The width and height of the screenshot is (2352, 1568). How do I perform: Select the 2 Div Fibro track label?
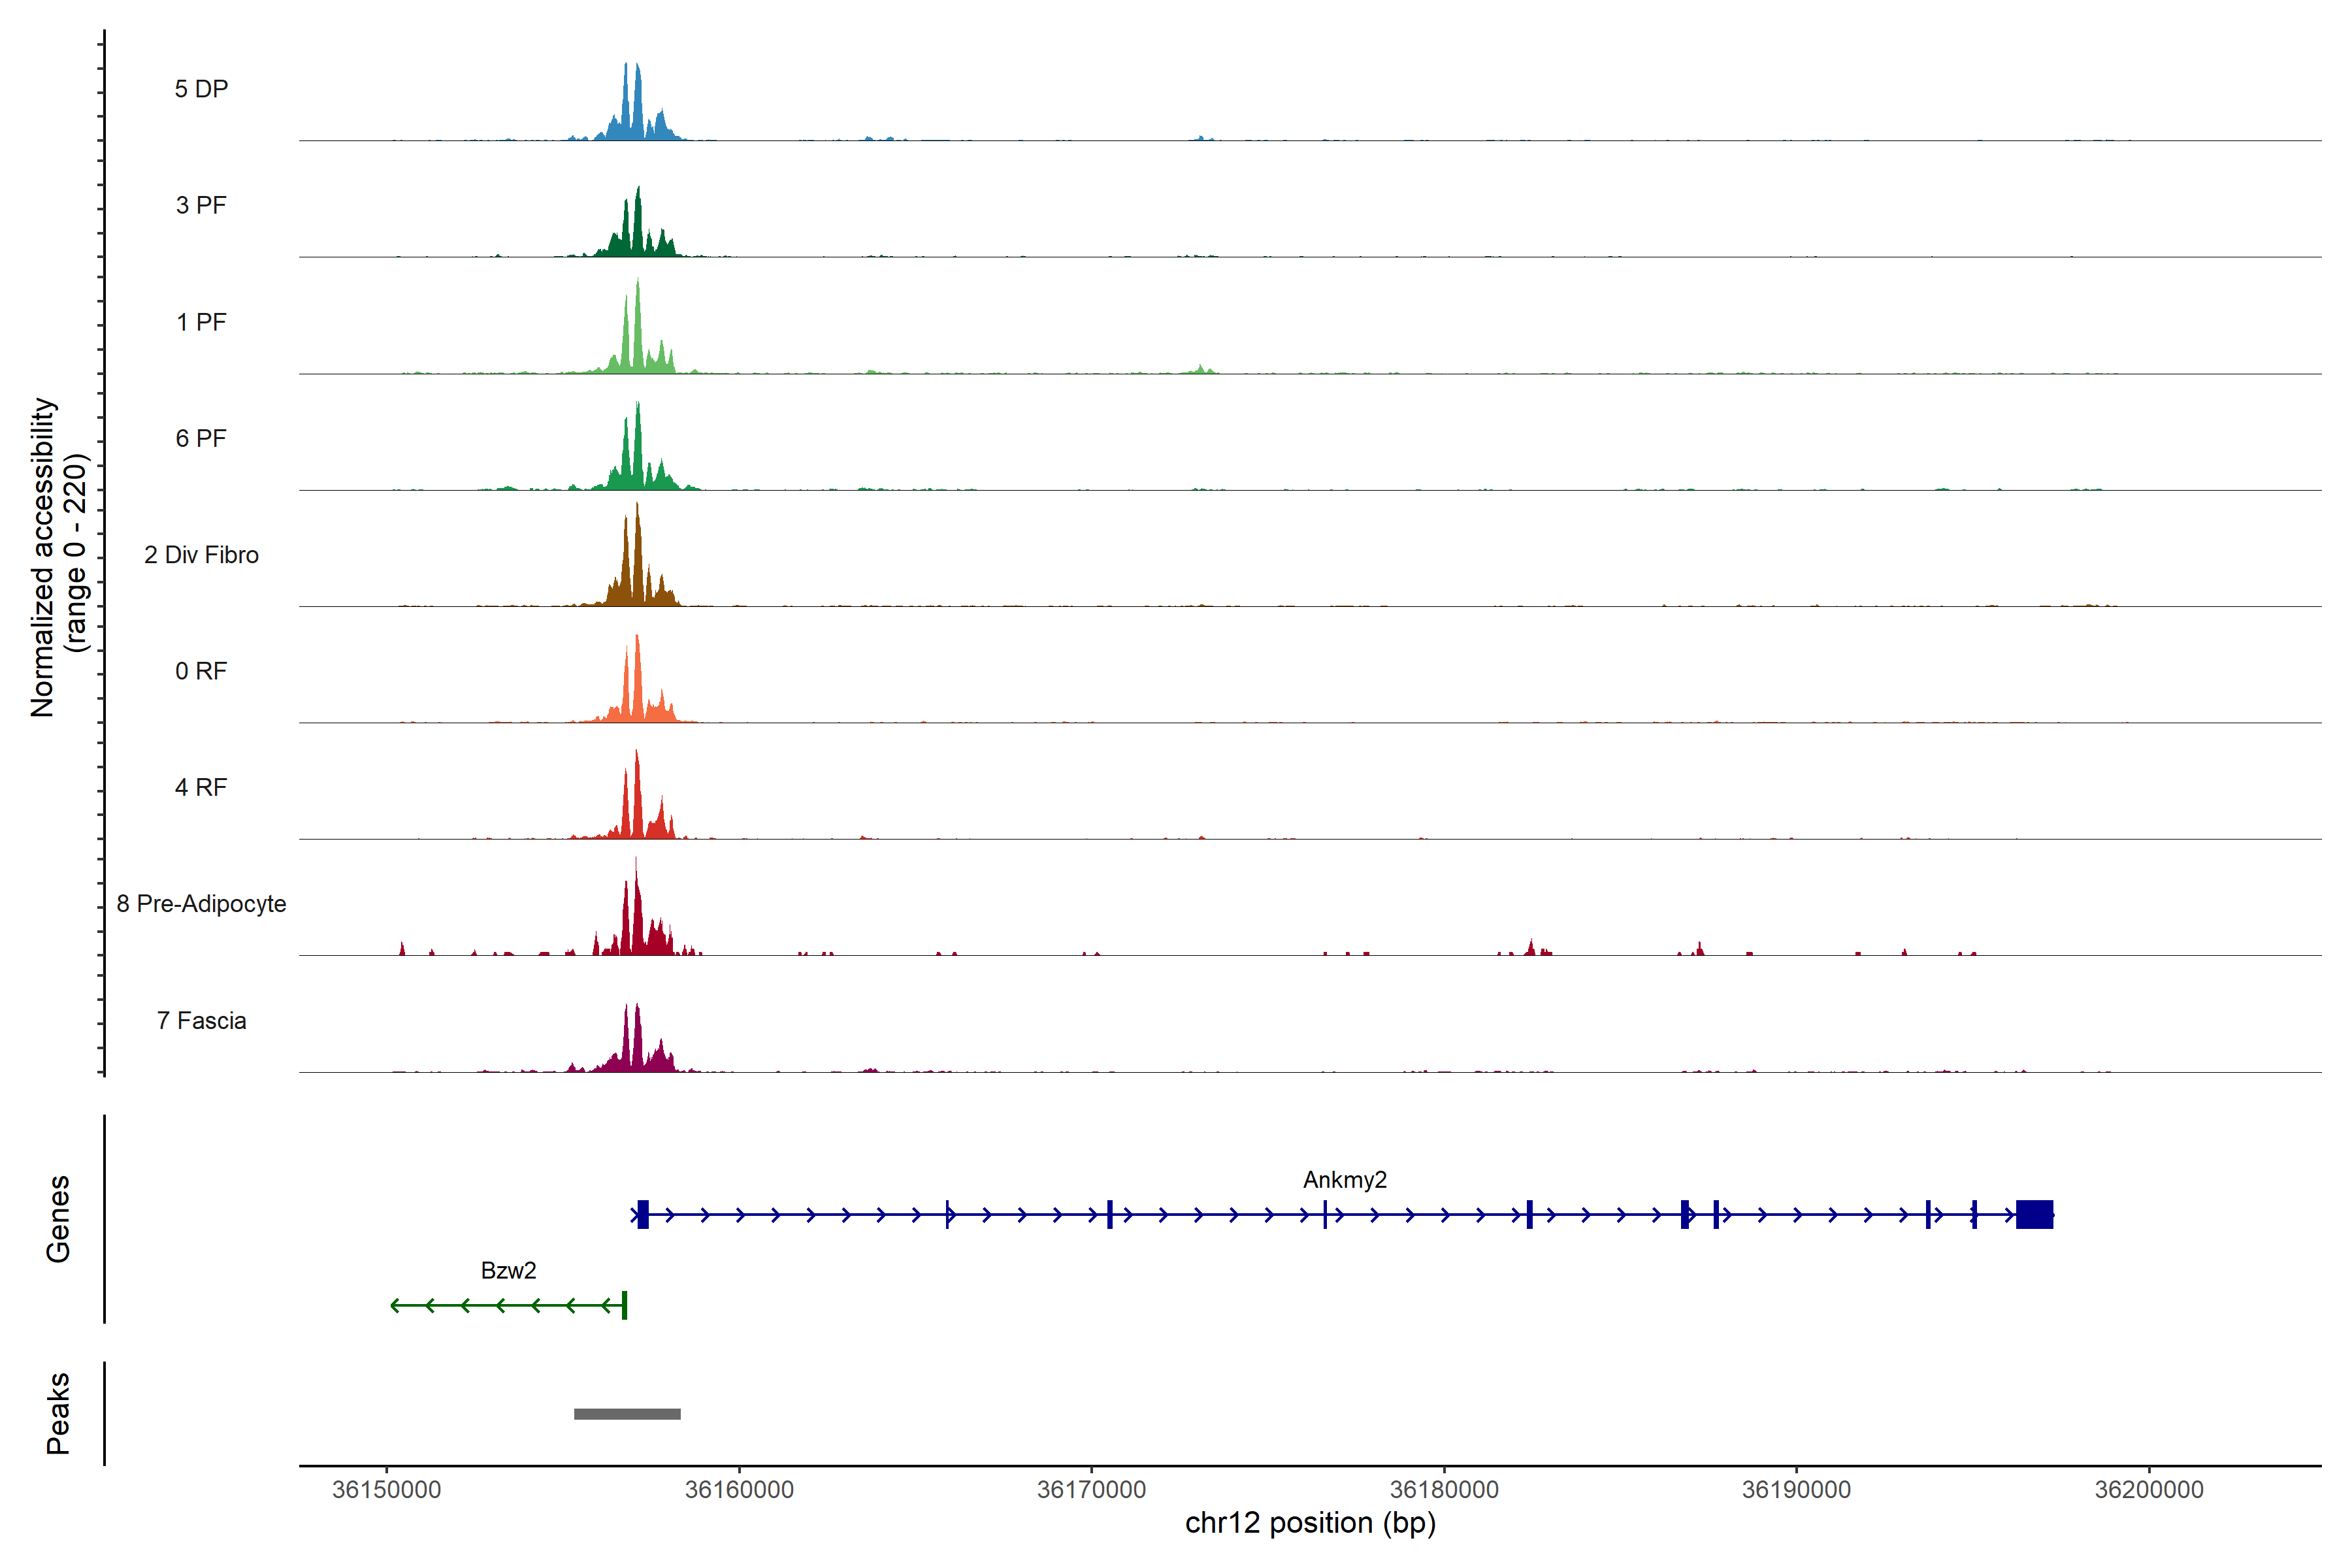pos(201,555)
